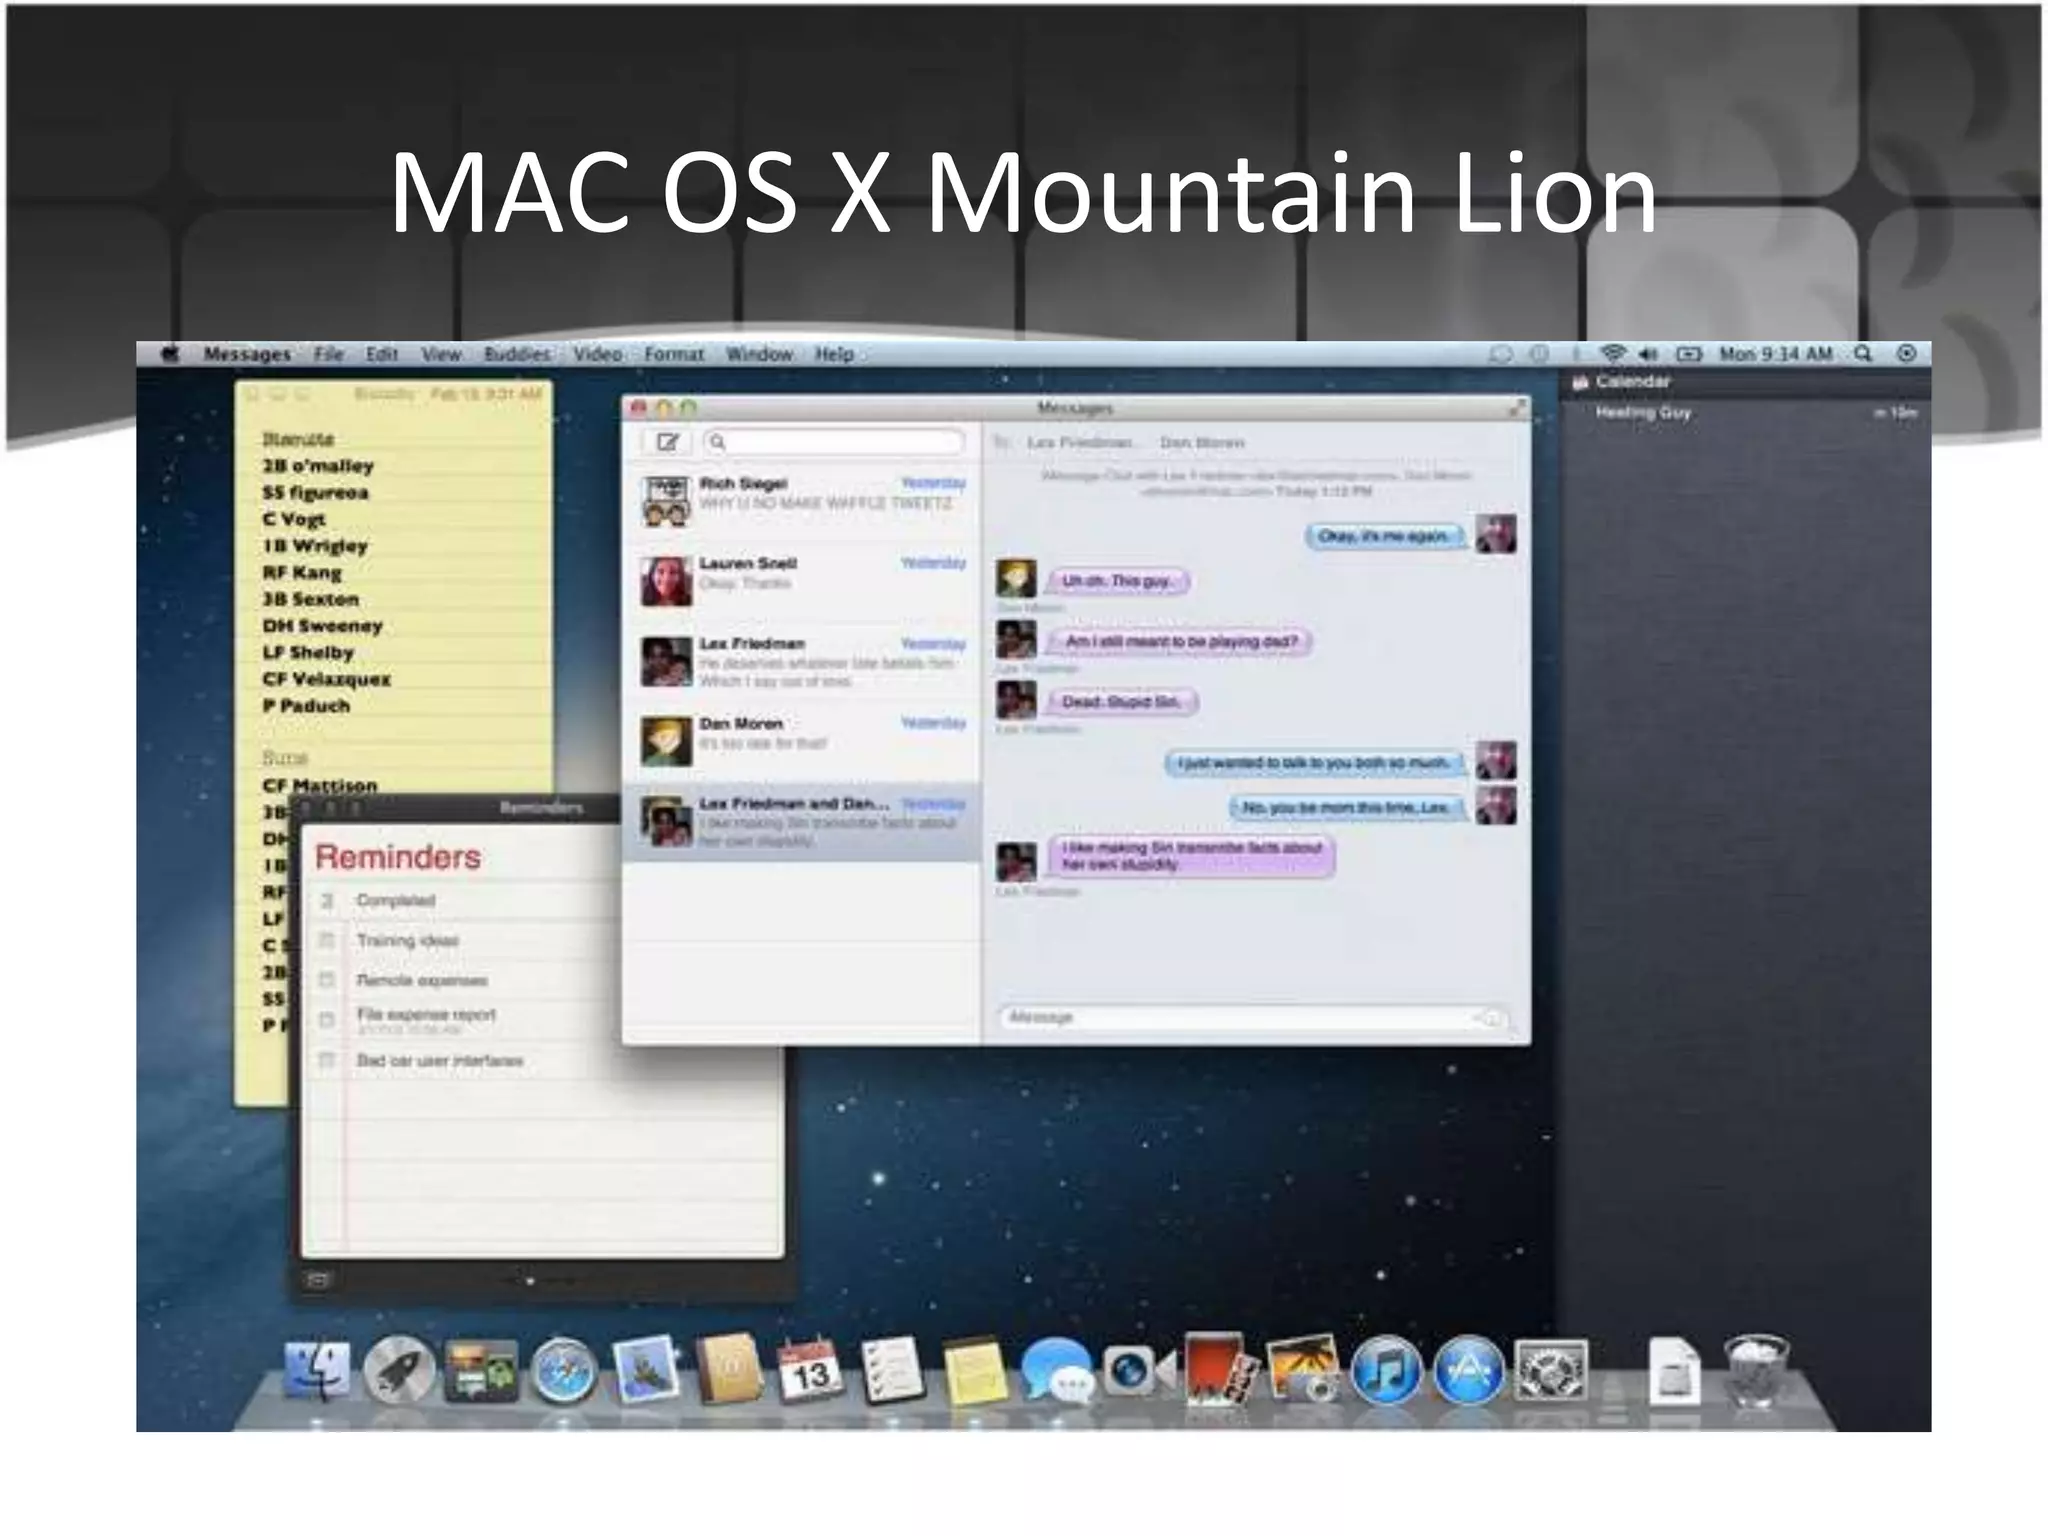Screen dimensions: 2048x1536
Task: Click Wi-Fi status icon in menu bar
Action: click(x=1612, y=353)
